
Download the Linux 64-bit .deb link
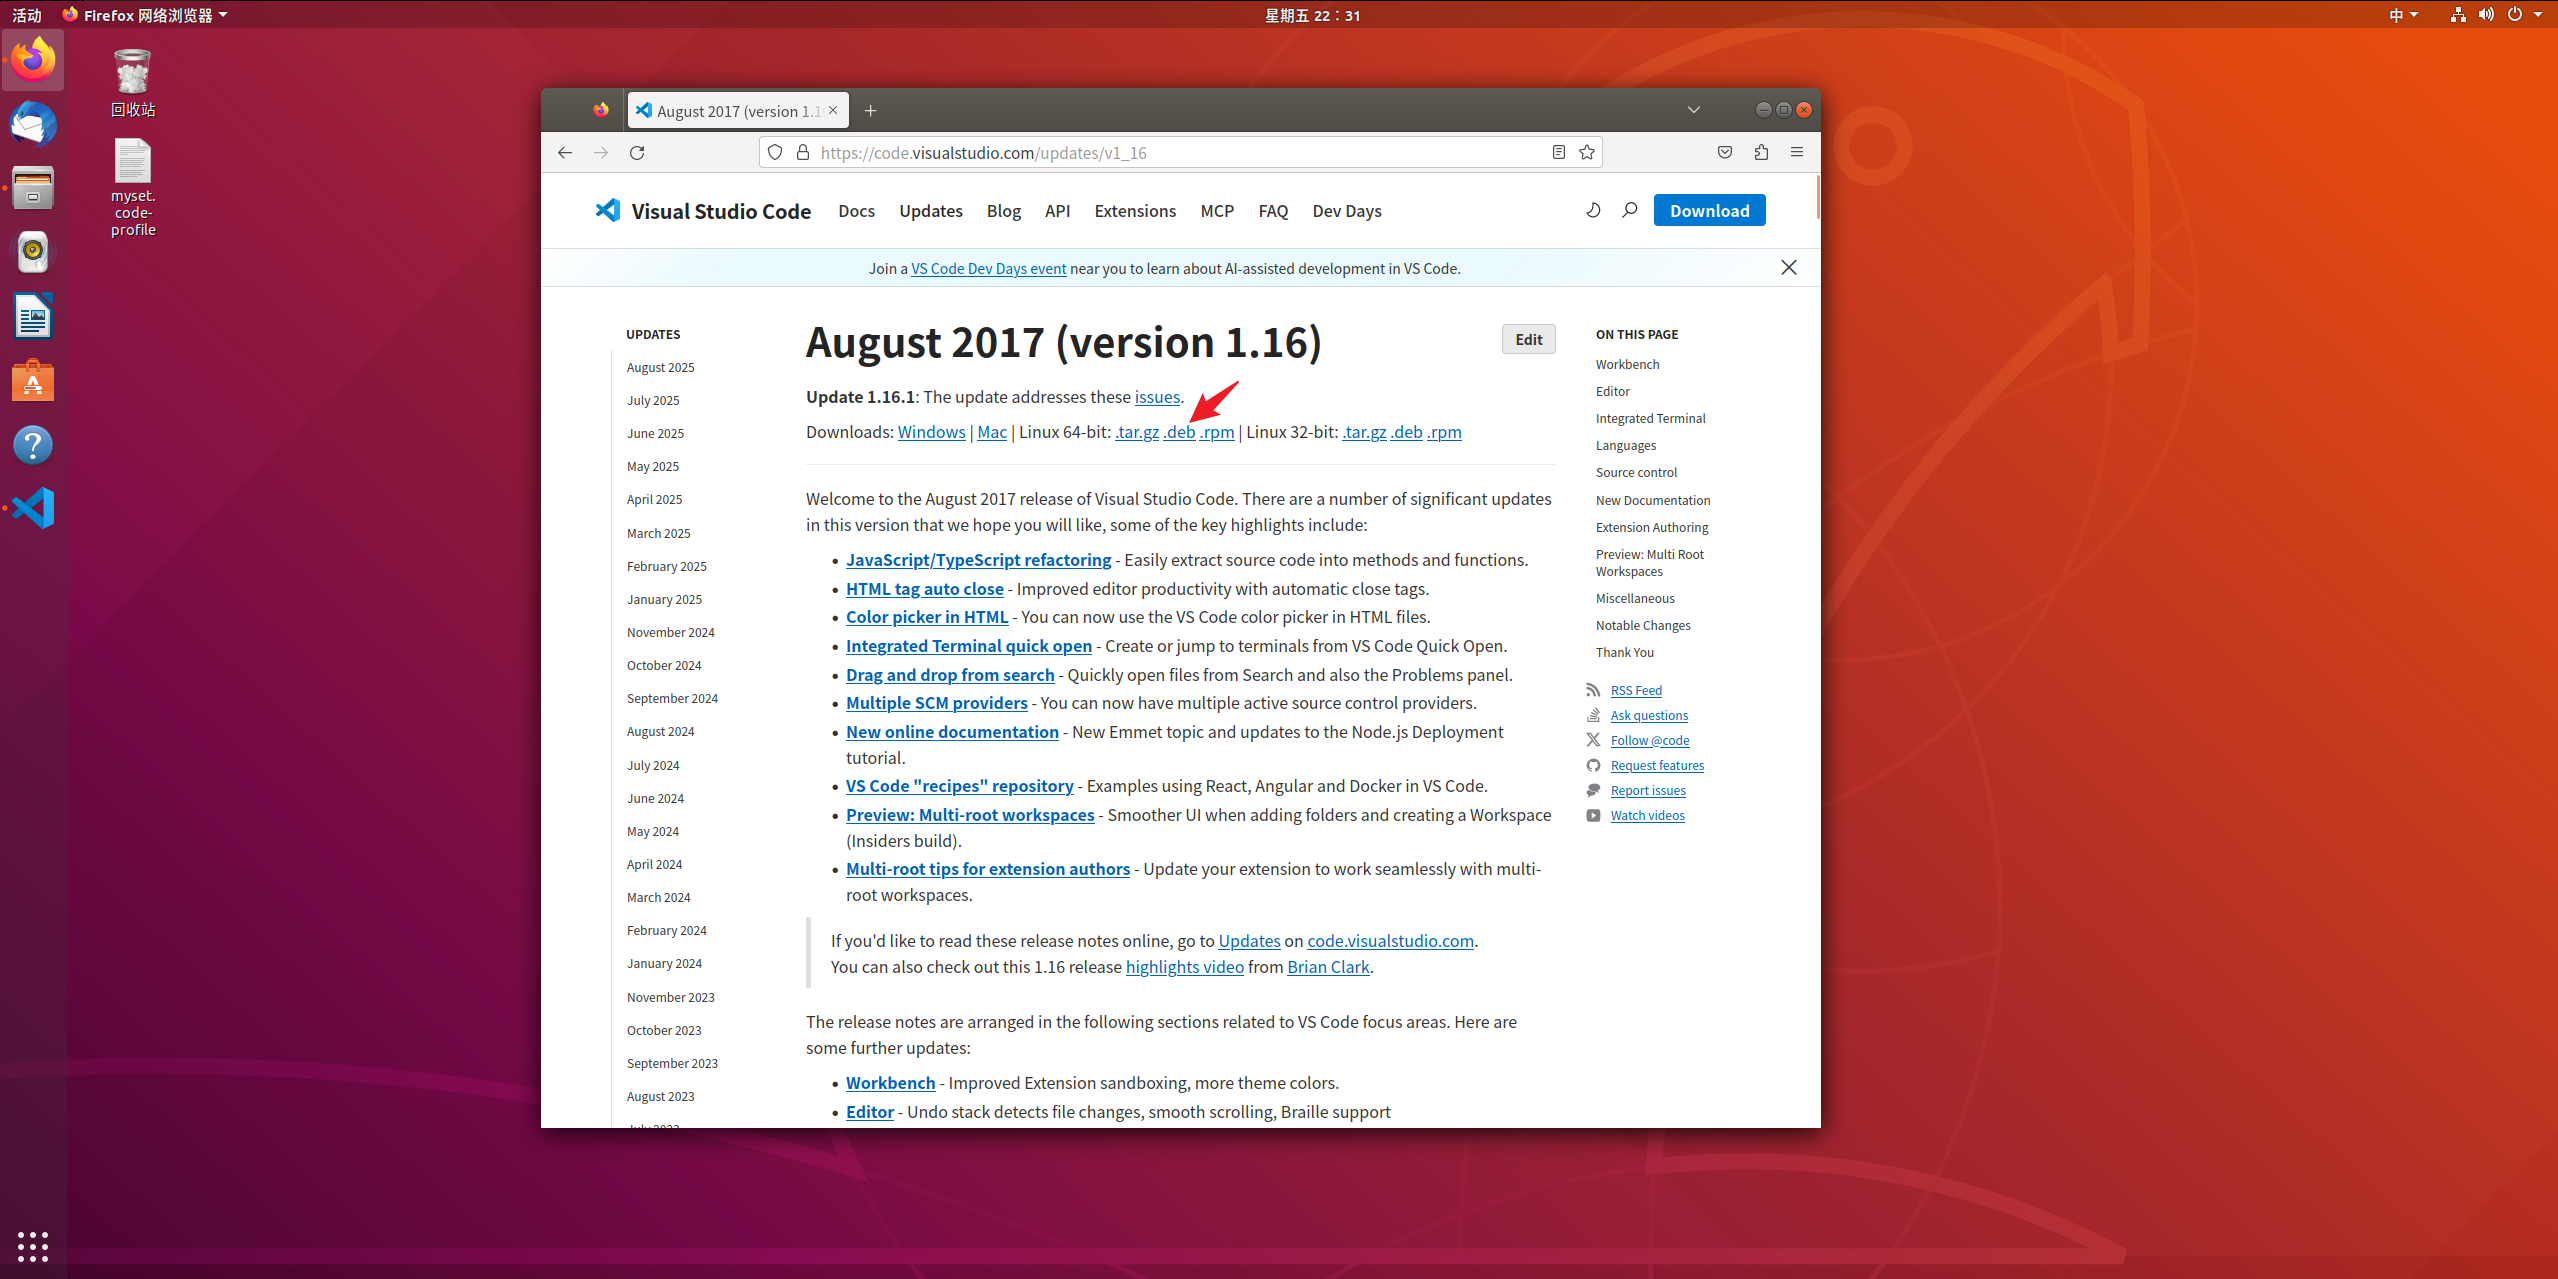coord(1180,432)
